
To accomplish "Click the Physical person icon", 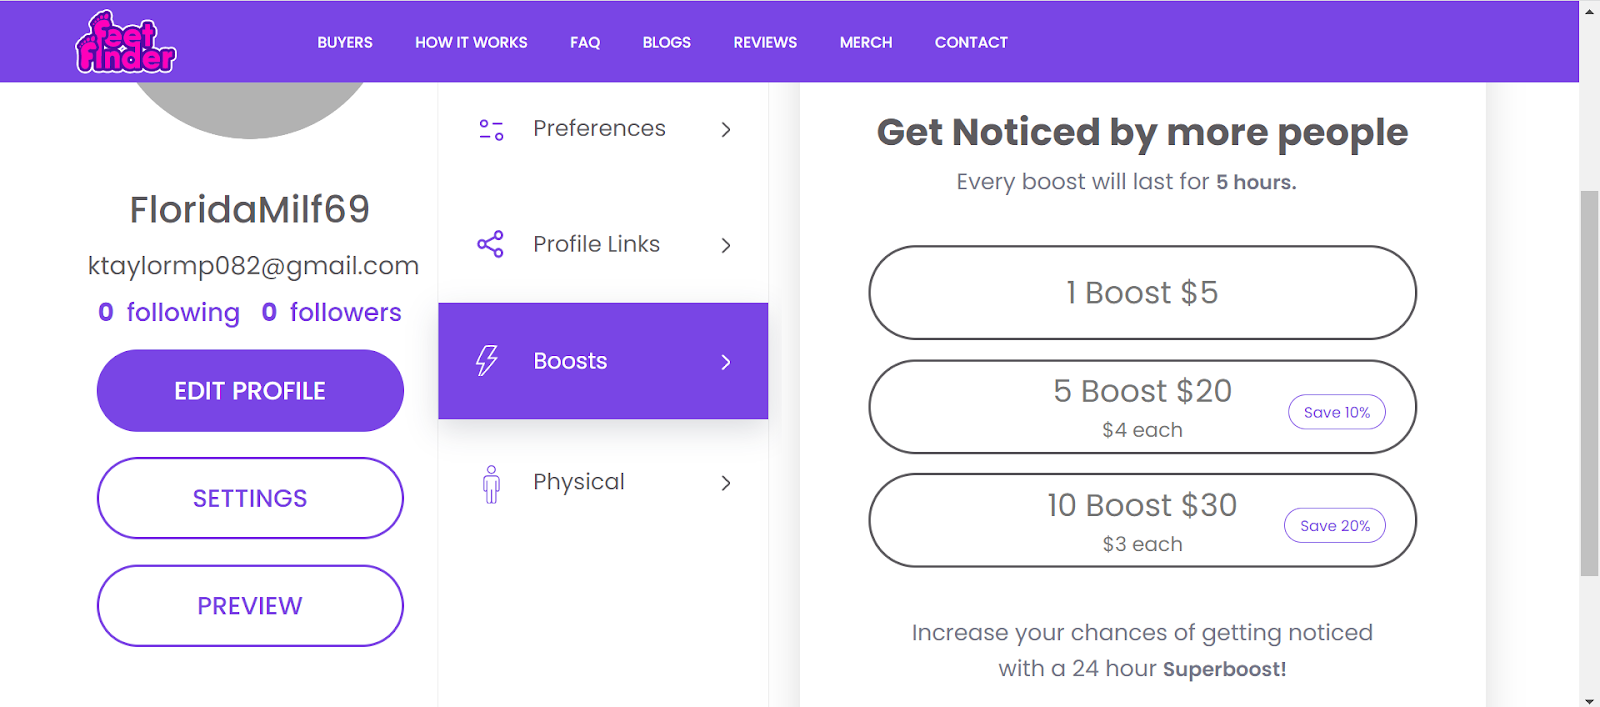I will point(491,483).
